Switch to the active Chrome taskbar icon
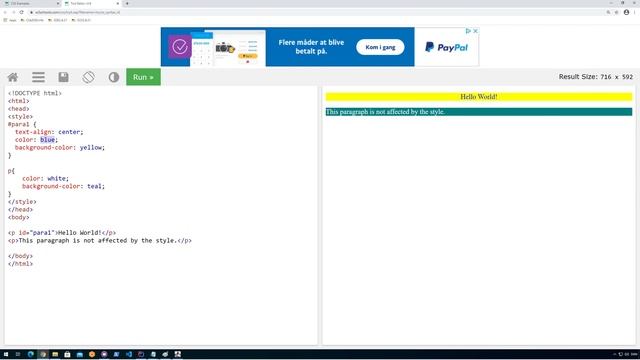 [43, 354]
